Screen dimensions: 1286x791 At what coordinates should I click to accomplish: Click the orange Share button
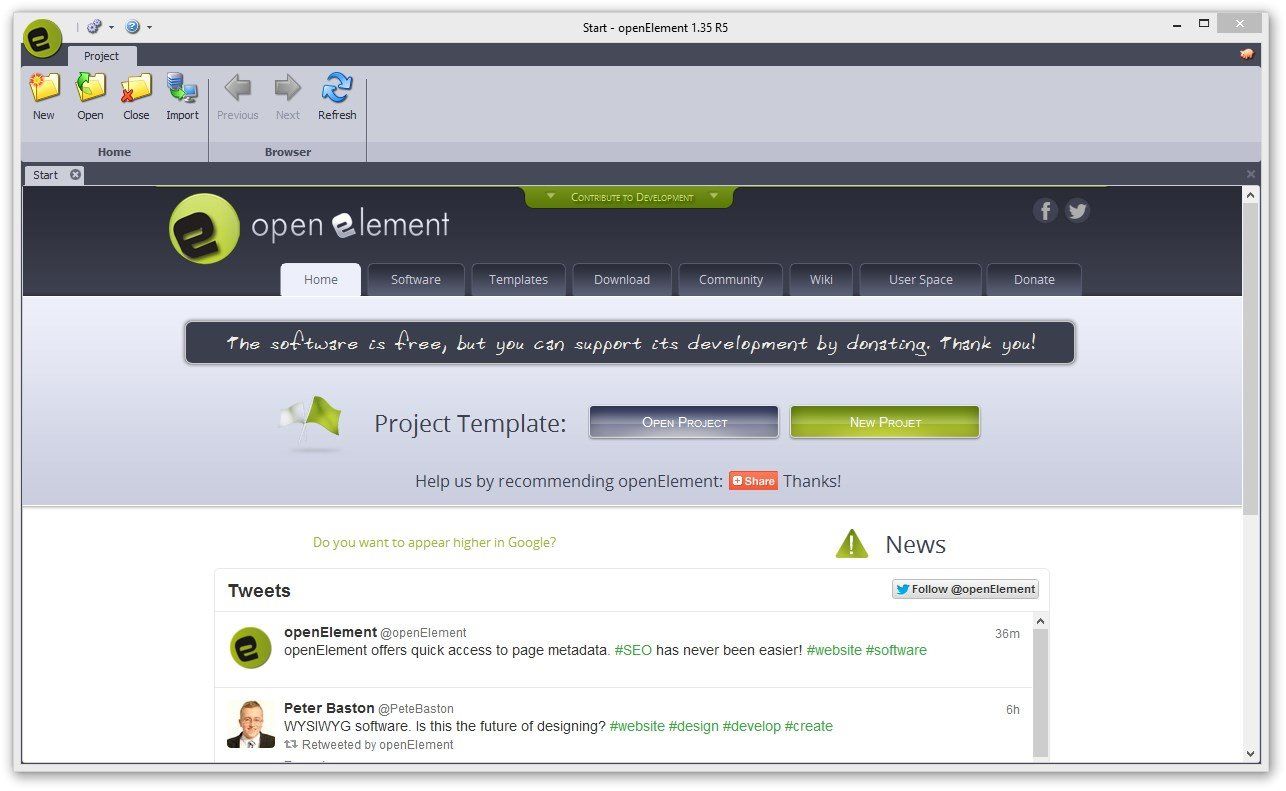click(x=753, y=481)
